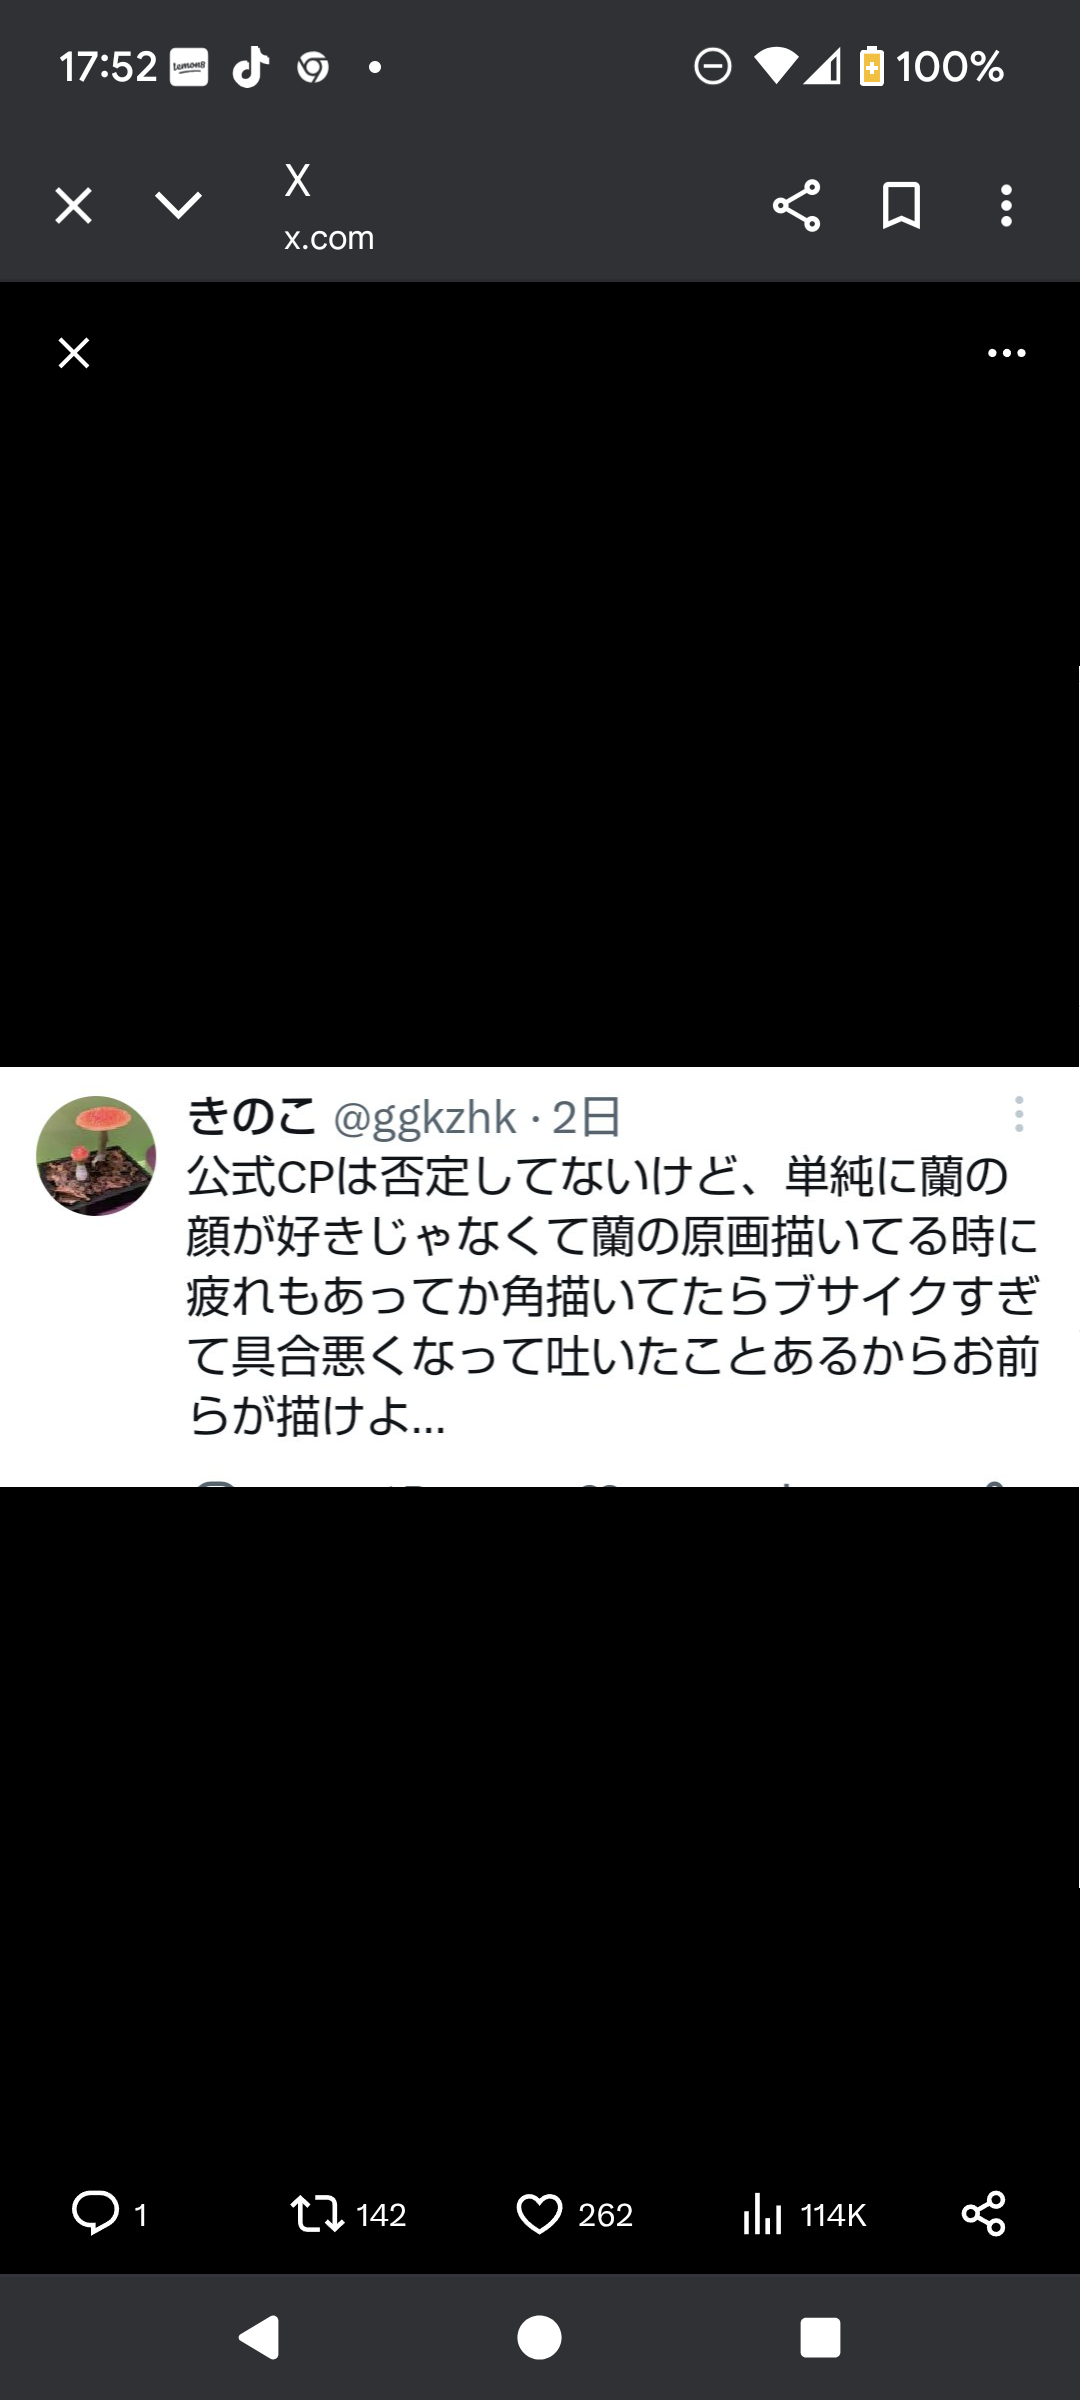Like the post with heart icon
The height and width of the screenshot is (2400, 1080).
click(x=539, y=2213)
